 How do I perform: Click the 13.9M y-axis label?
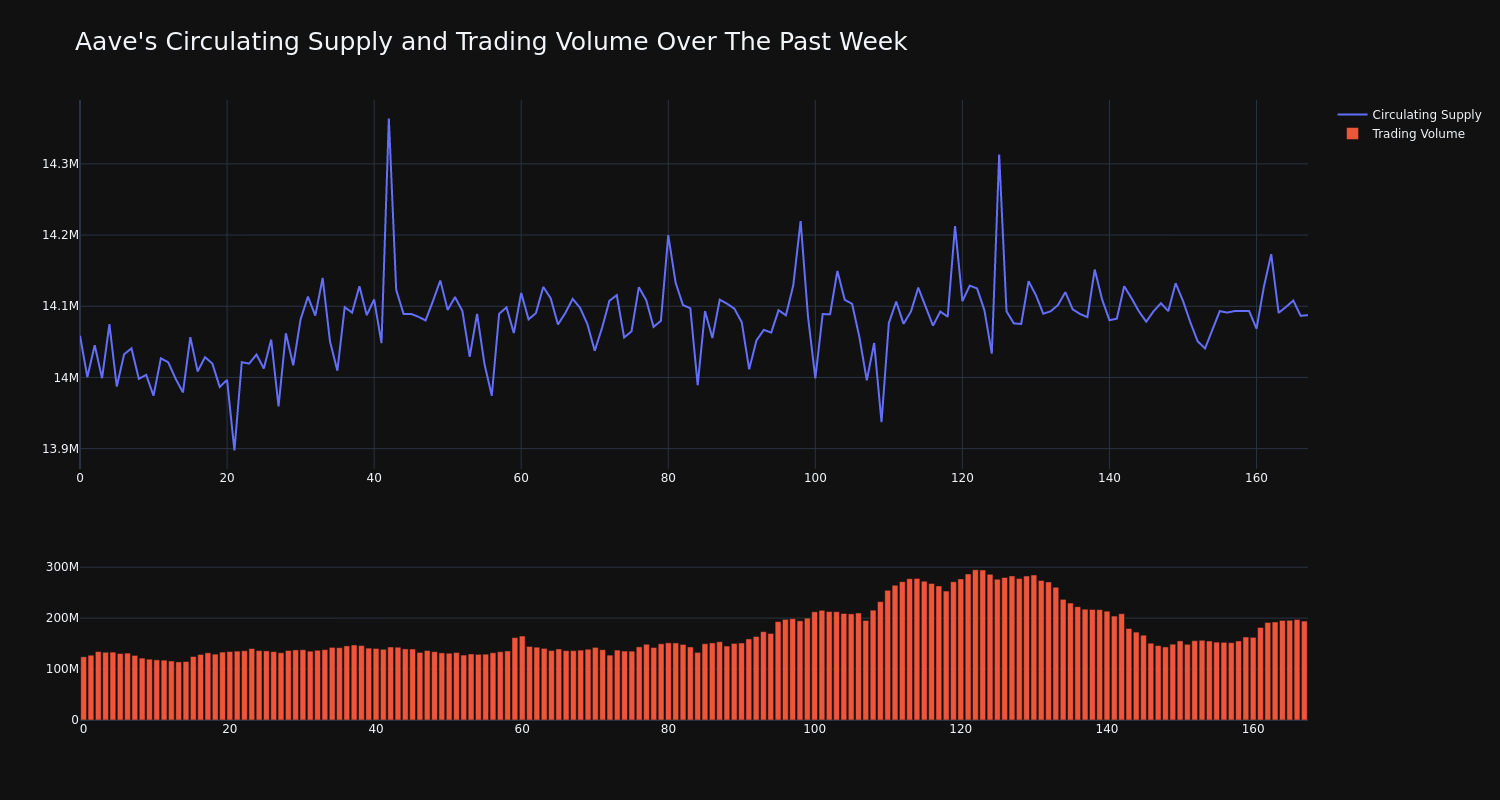[x=60, y=449]
